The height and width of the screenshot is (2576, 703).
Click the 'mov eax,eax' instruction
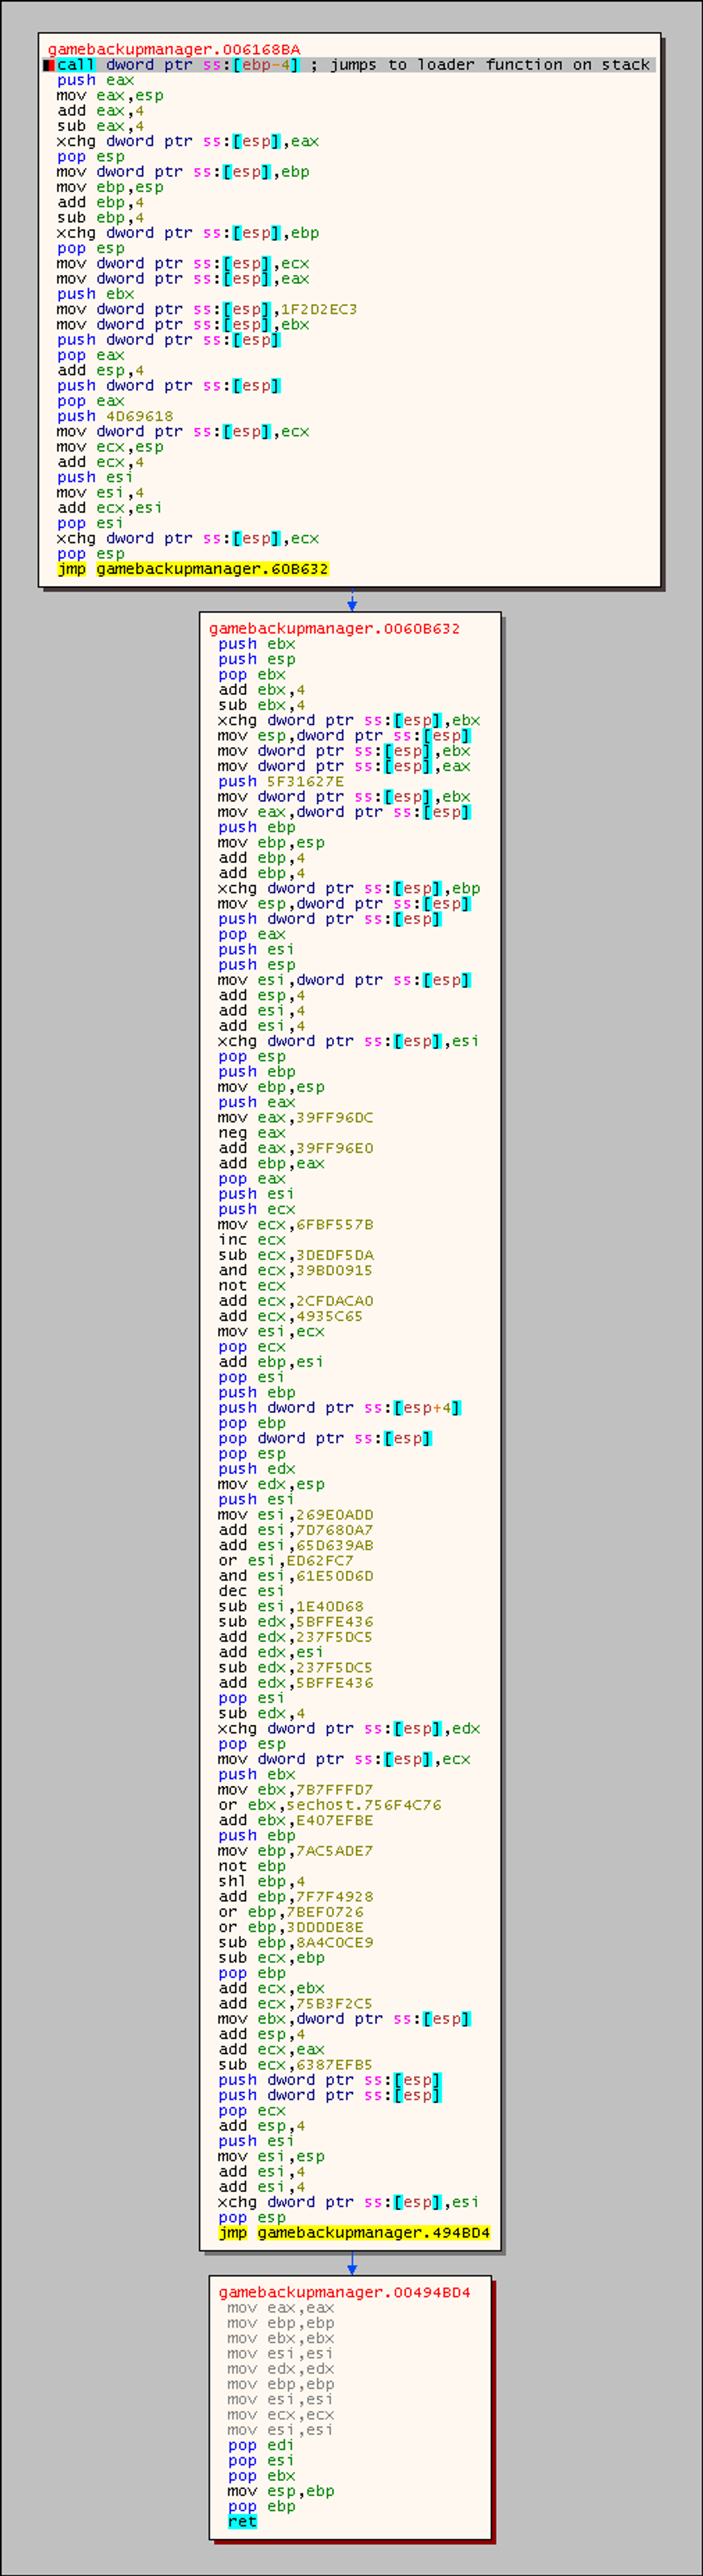click(281, 2308)
